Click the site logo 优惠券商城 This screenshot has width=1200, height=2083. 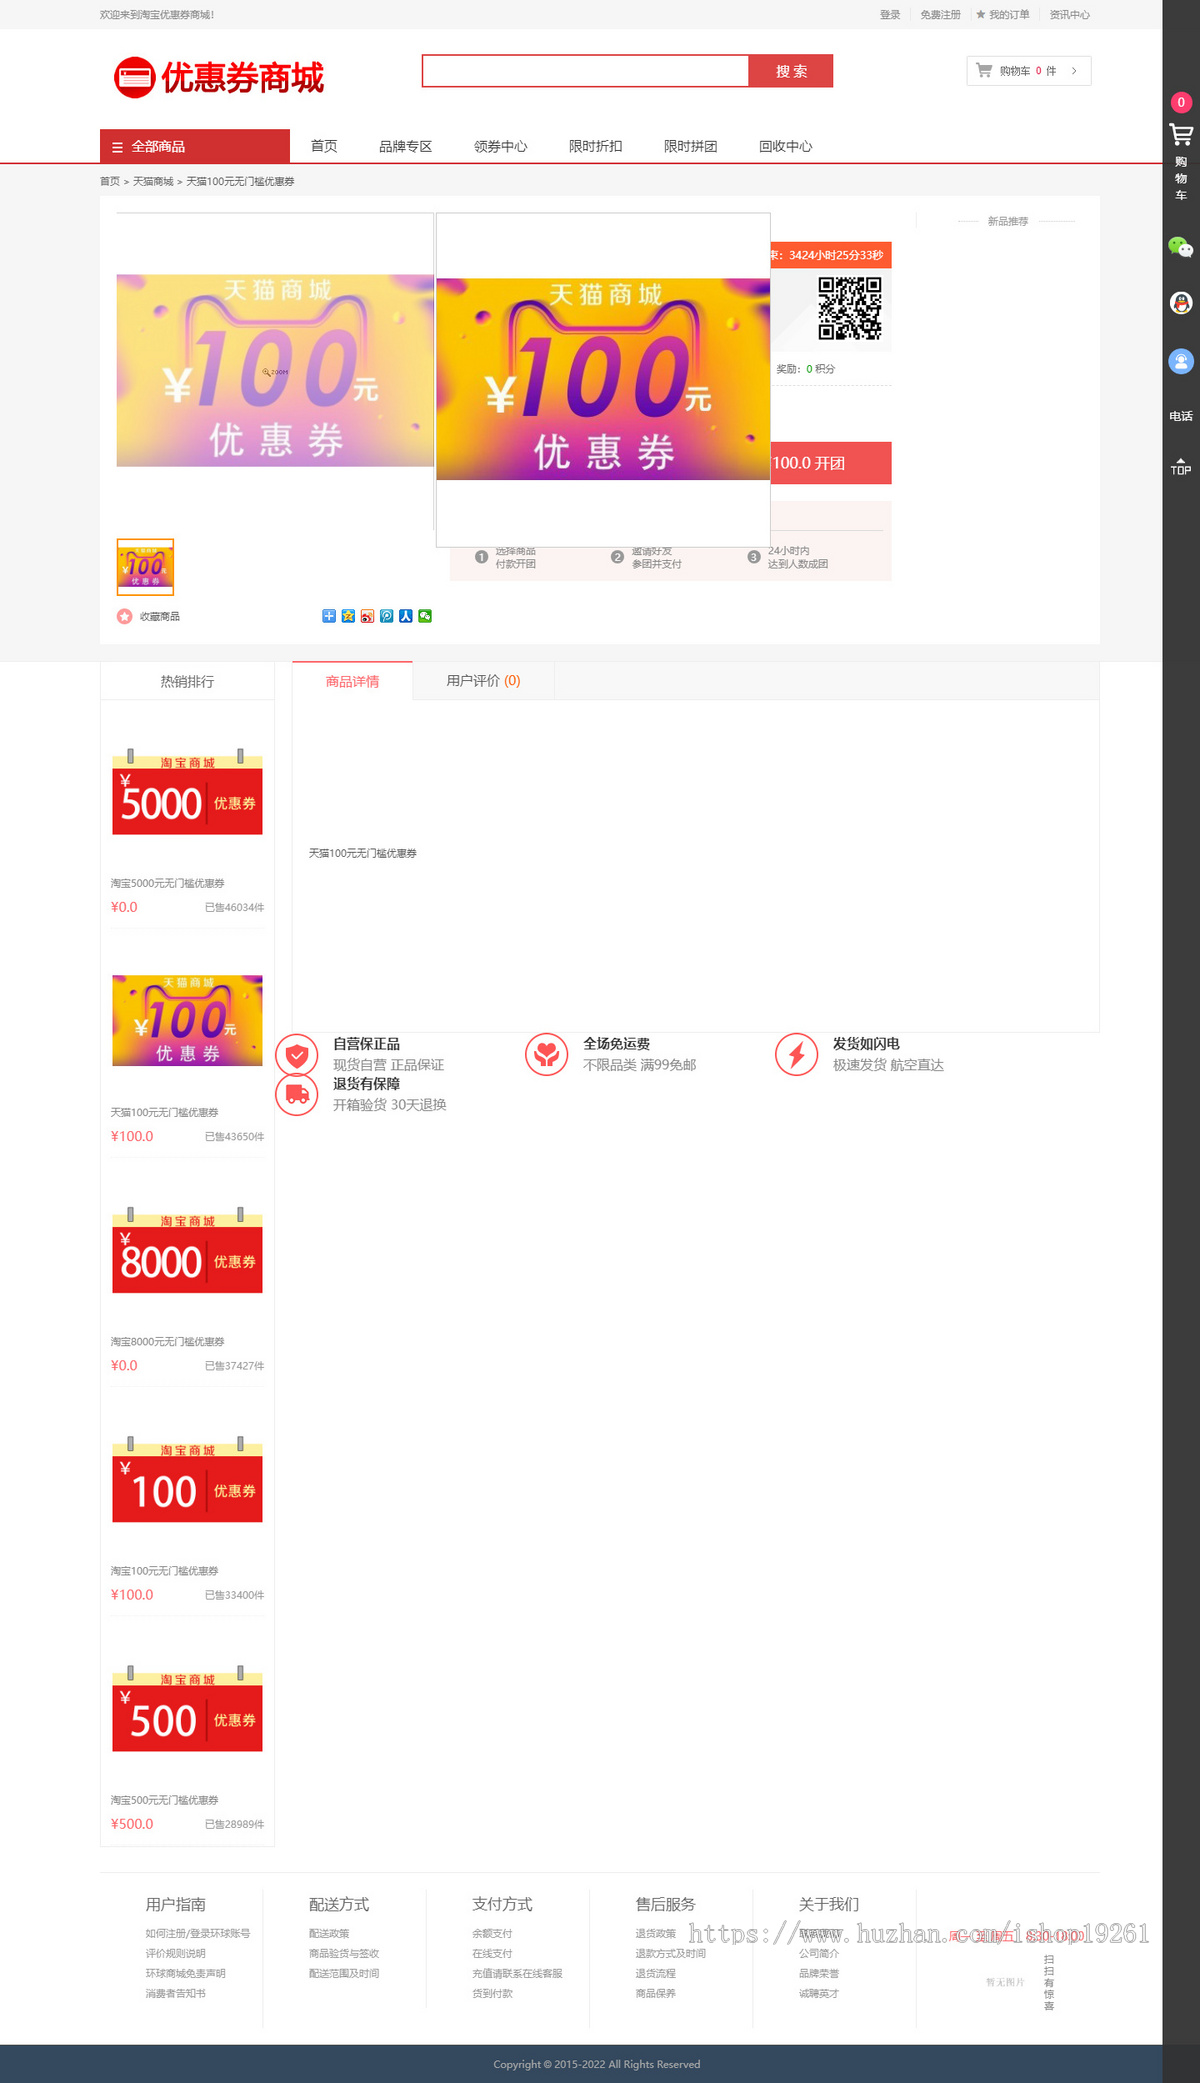tap(219, 77)
